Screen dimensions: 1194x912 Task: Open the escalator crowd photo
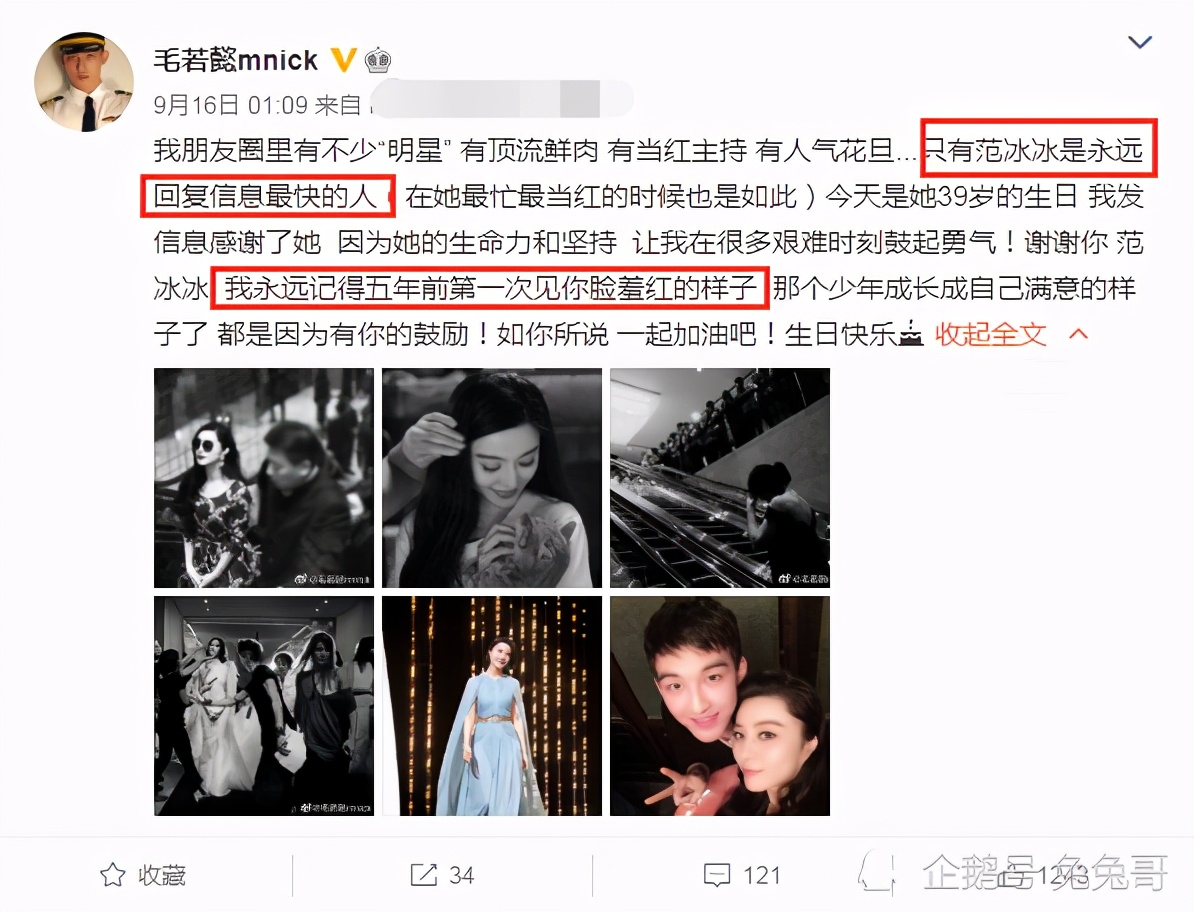click(720, 478)
